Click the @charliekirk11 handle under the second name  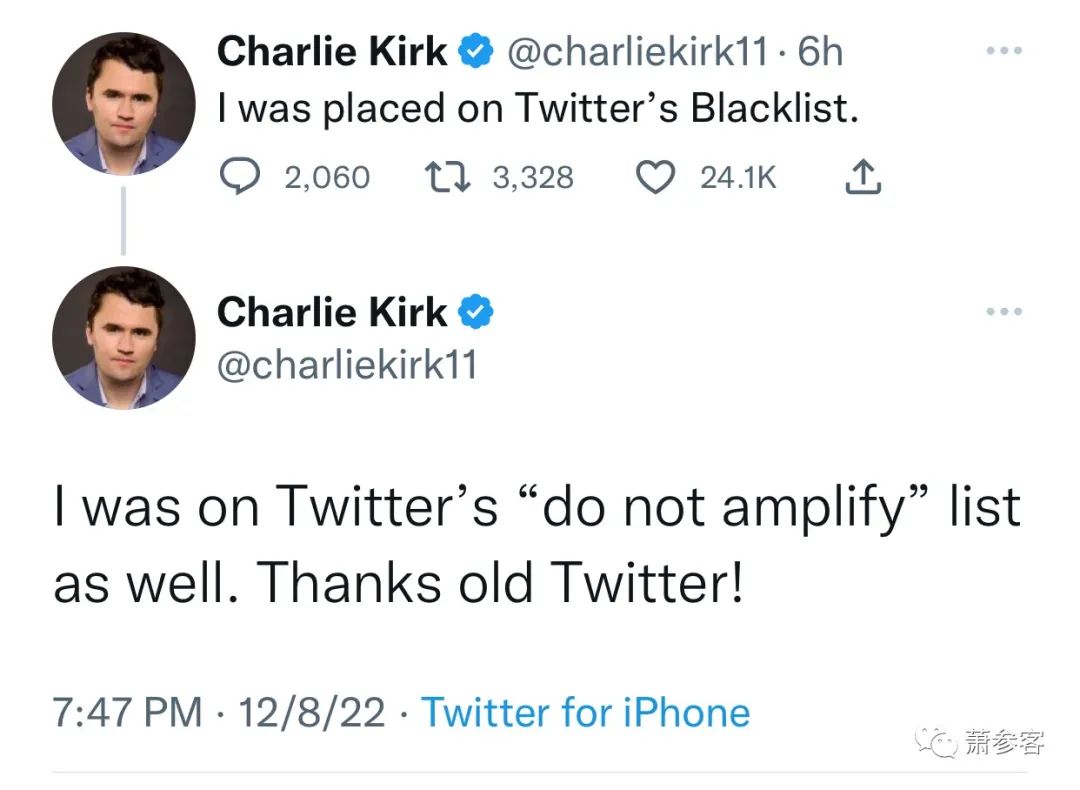(x=348, y=365)
